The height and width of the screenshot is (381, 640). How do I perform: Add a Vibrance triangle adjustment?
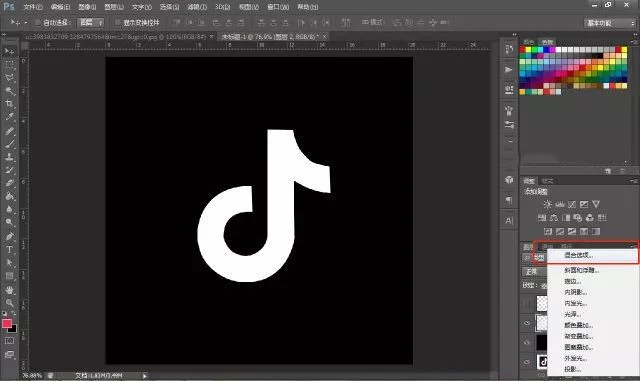(x=596, y=204)
